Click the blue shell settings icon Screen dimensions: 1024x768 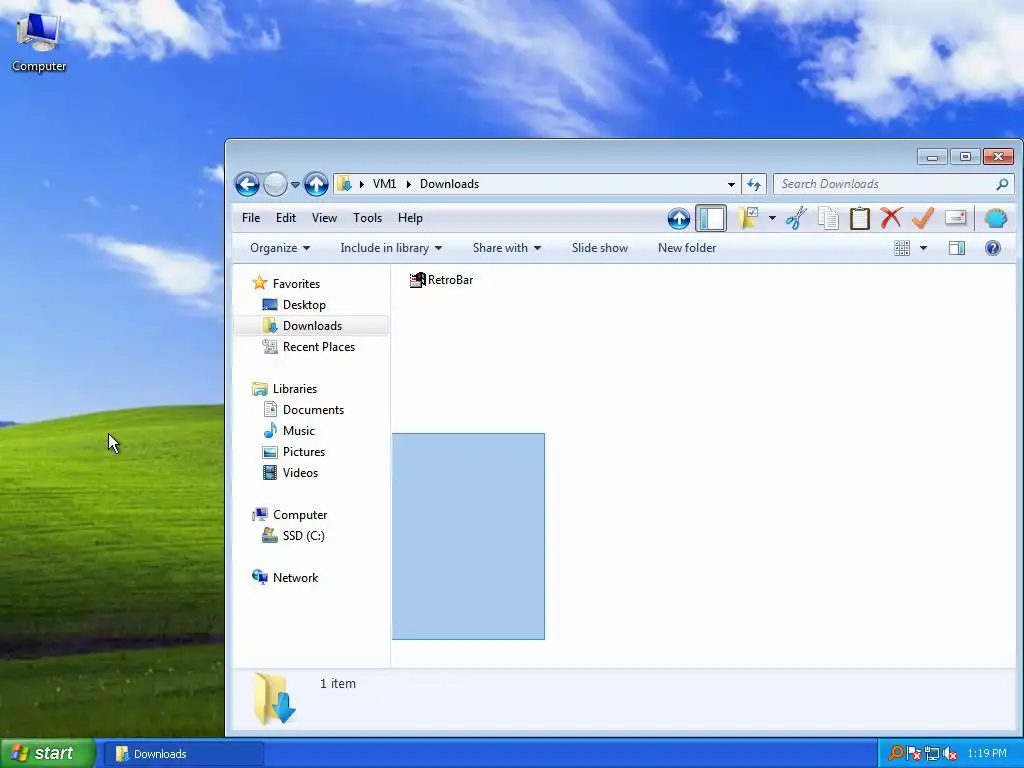995,218
